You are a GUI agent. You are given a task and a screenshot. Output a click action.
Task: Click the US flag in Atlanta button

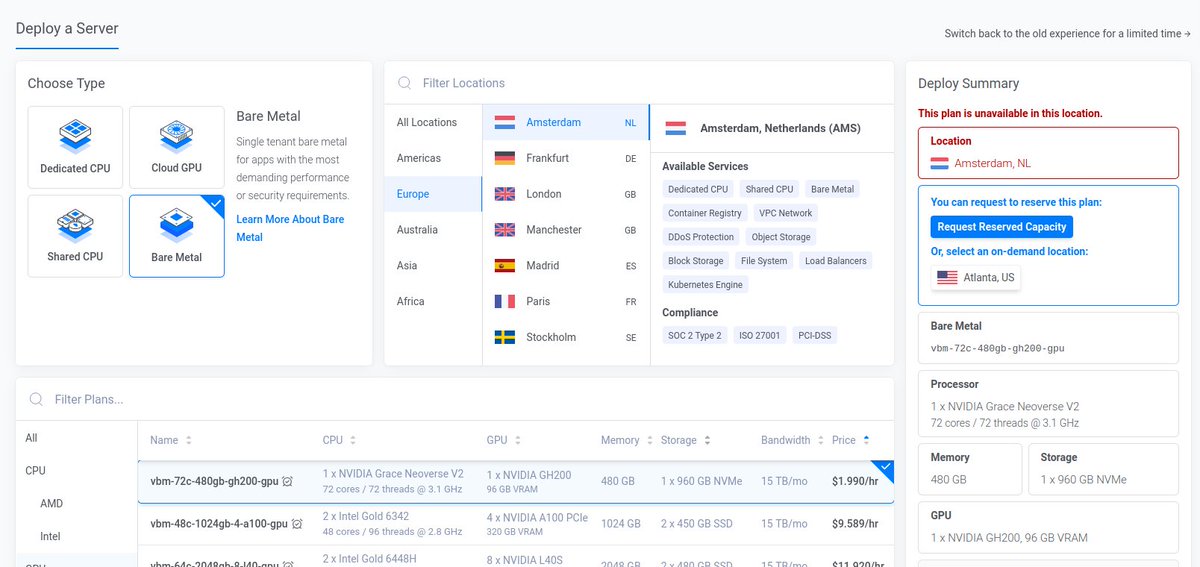(x=947, y=277)
